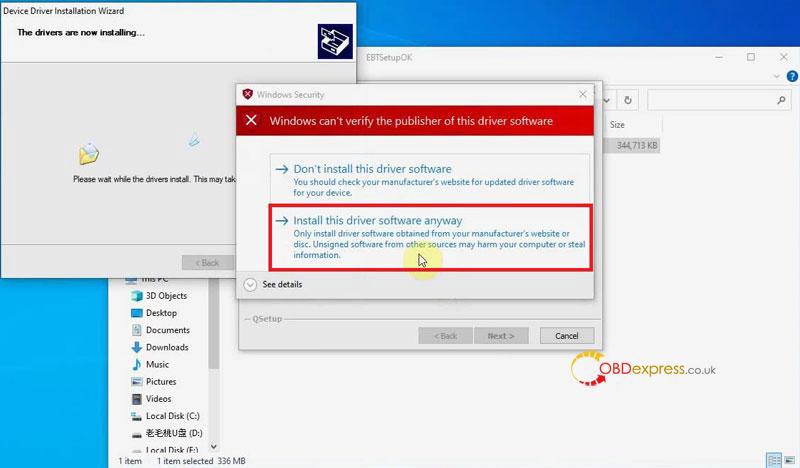800x468 pixels.
Task: Close the EBTSetupOK Explorer window
Action: coord(784,57)
